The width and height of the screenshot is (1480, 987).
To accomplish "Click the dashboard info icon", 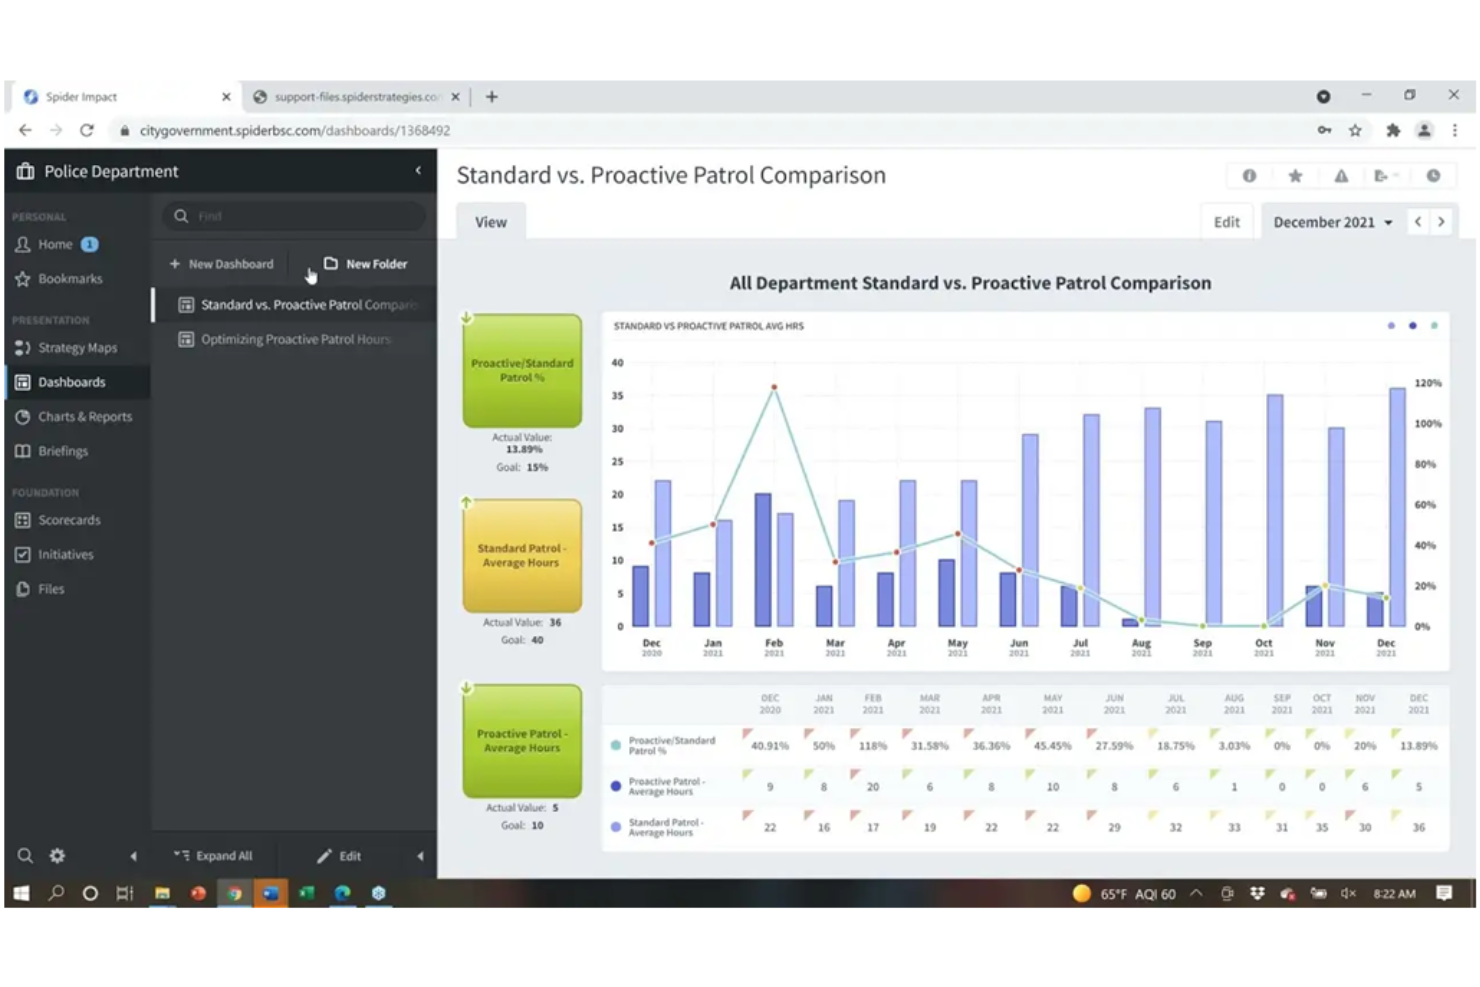I will coord(1248,175).
